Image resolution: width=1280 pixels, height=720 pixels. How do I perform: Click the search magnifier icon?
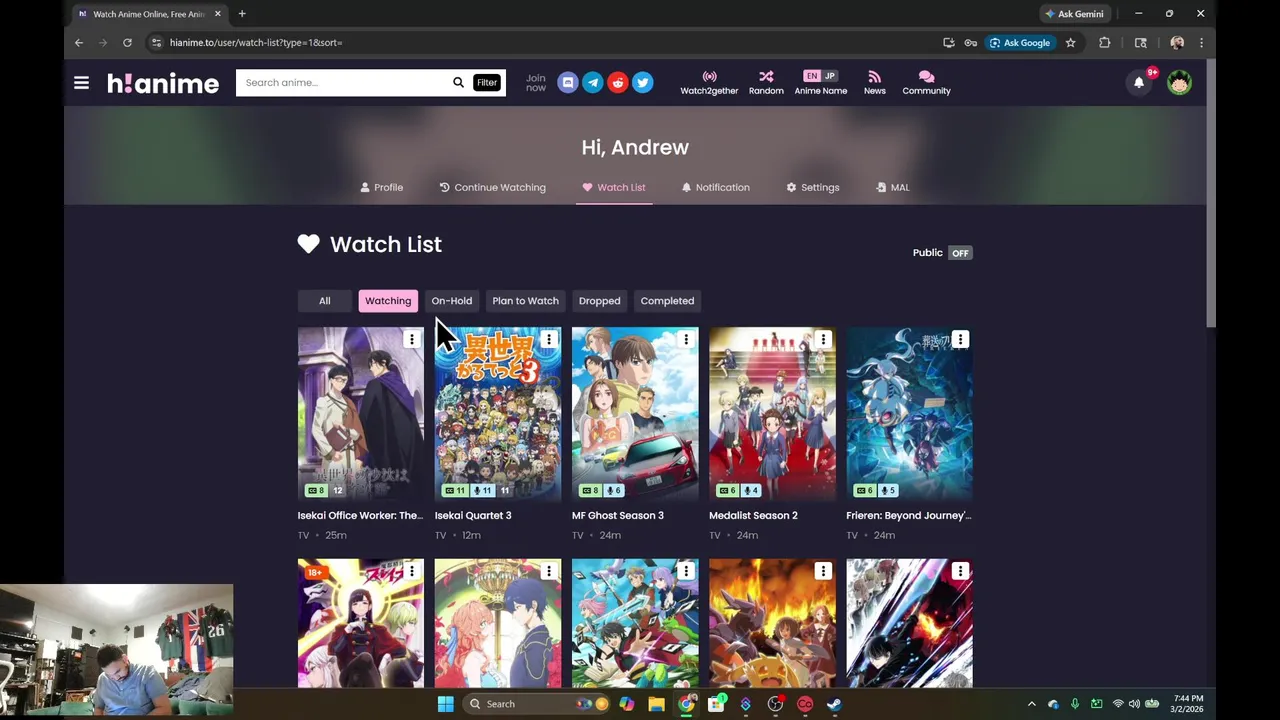(458, 83)
